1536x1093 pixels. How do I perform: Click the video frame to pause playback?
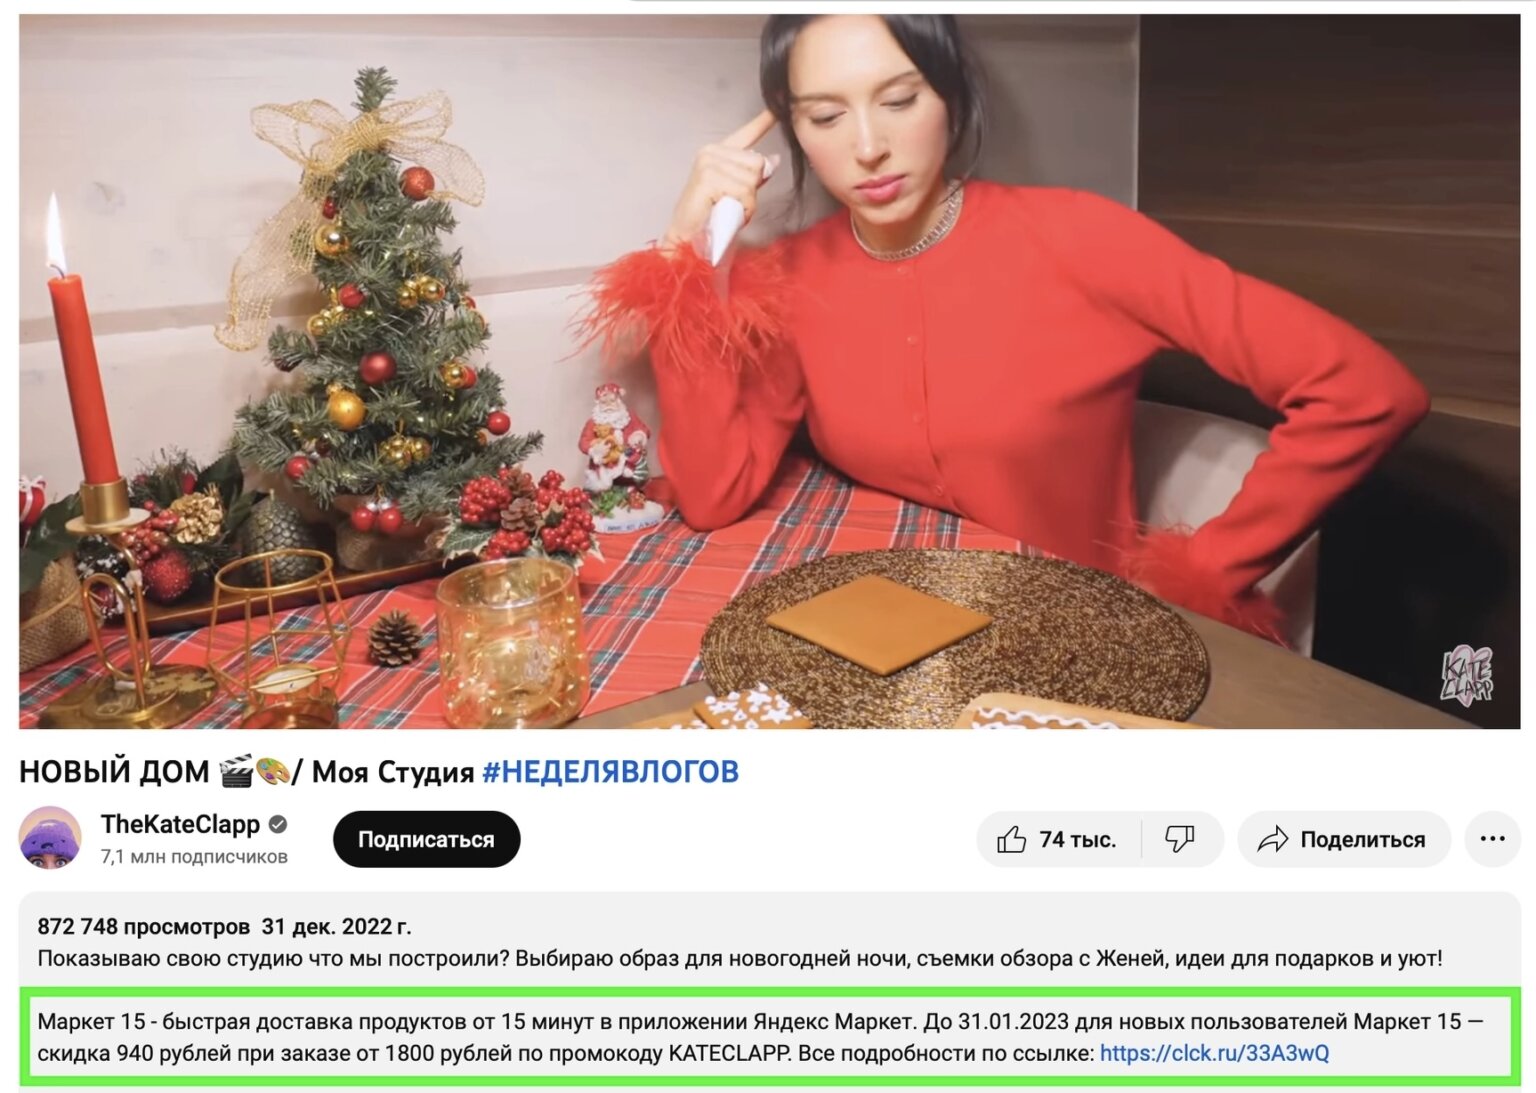[769, 371]
